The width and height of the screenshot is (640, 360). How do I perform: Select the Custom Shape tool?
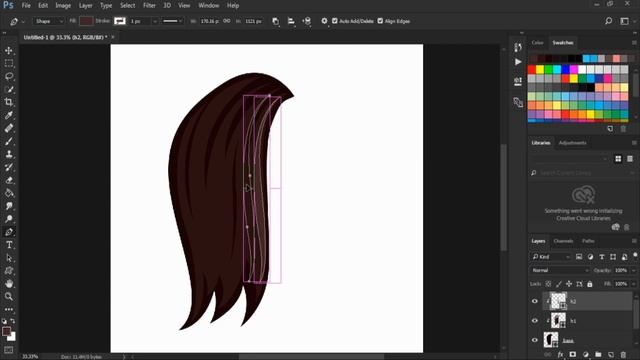(9, 271)
